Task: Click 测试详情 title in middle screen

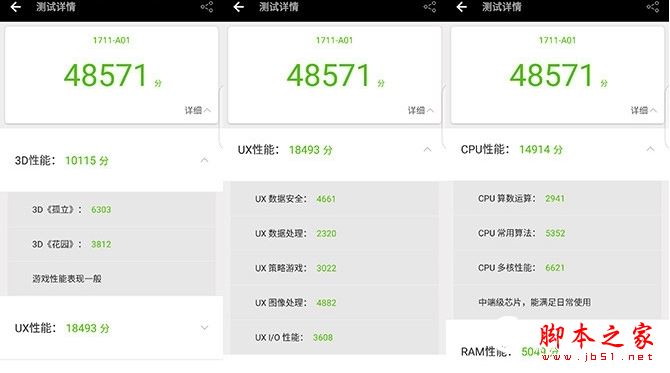Action: coord(279,7)
